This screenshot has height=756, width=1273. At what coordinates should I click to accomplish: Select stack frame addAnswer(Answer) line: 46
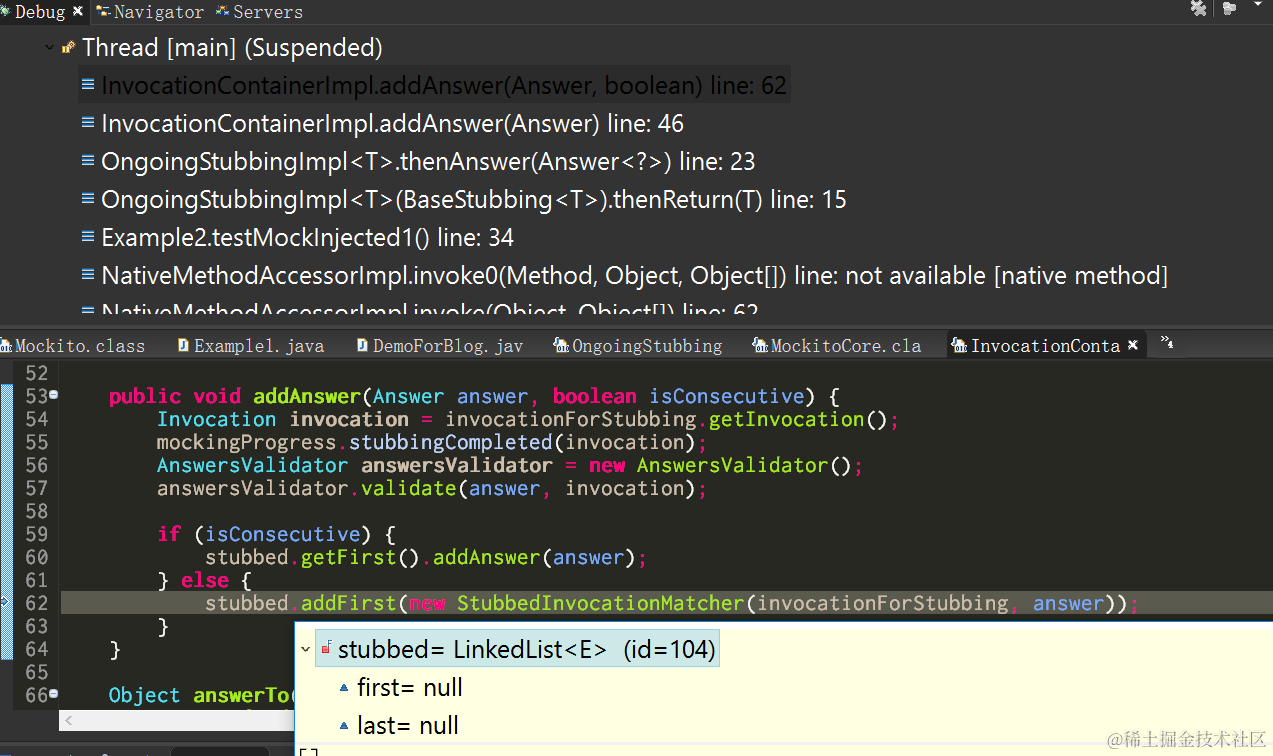[x=392, y=124]
